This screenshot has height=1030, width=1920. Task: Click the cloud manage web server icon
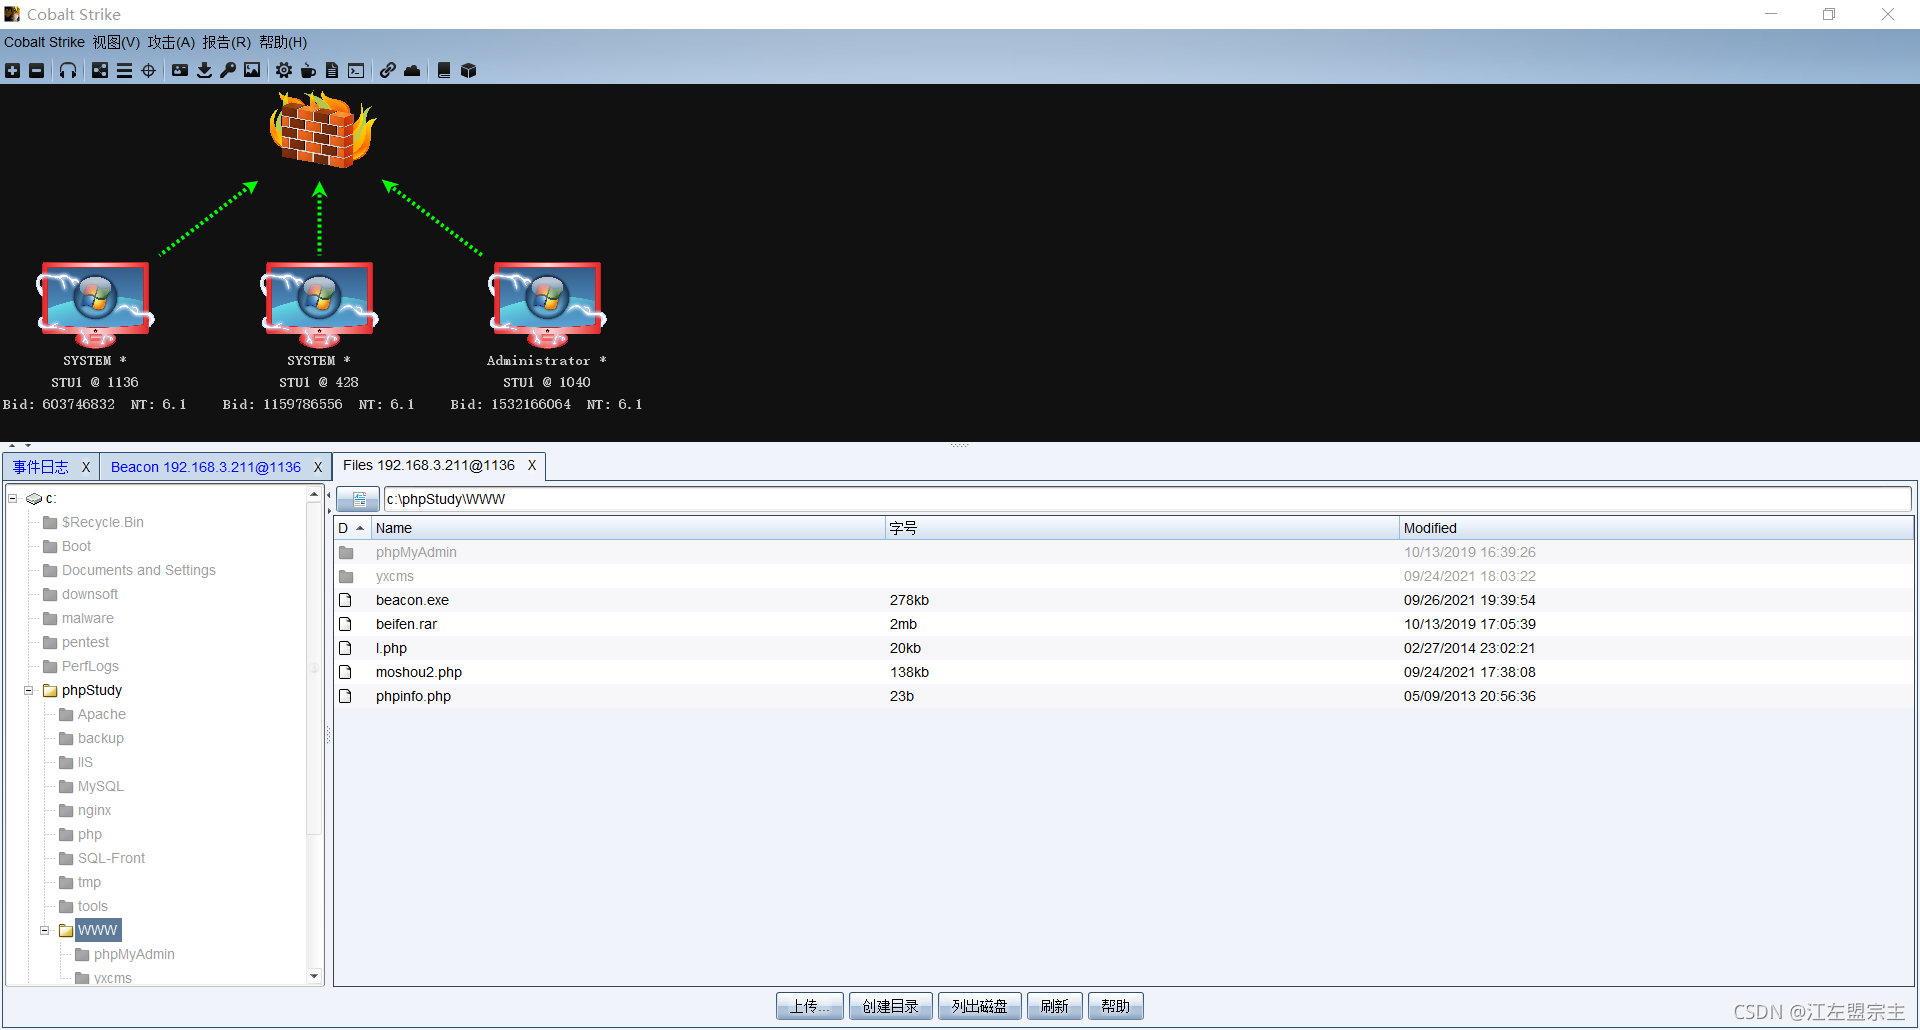pos(412,70)
